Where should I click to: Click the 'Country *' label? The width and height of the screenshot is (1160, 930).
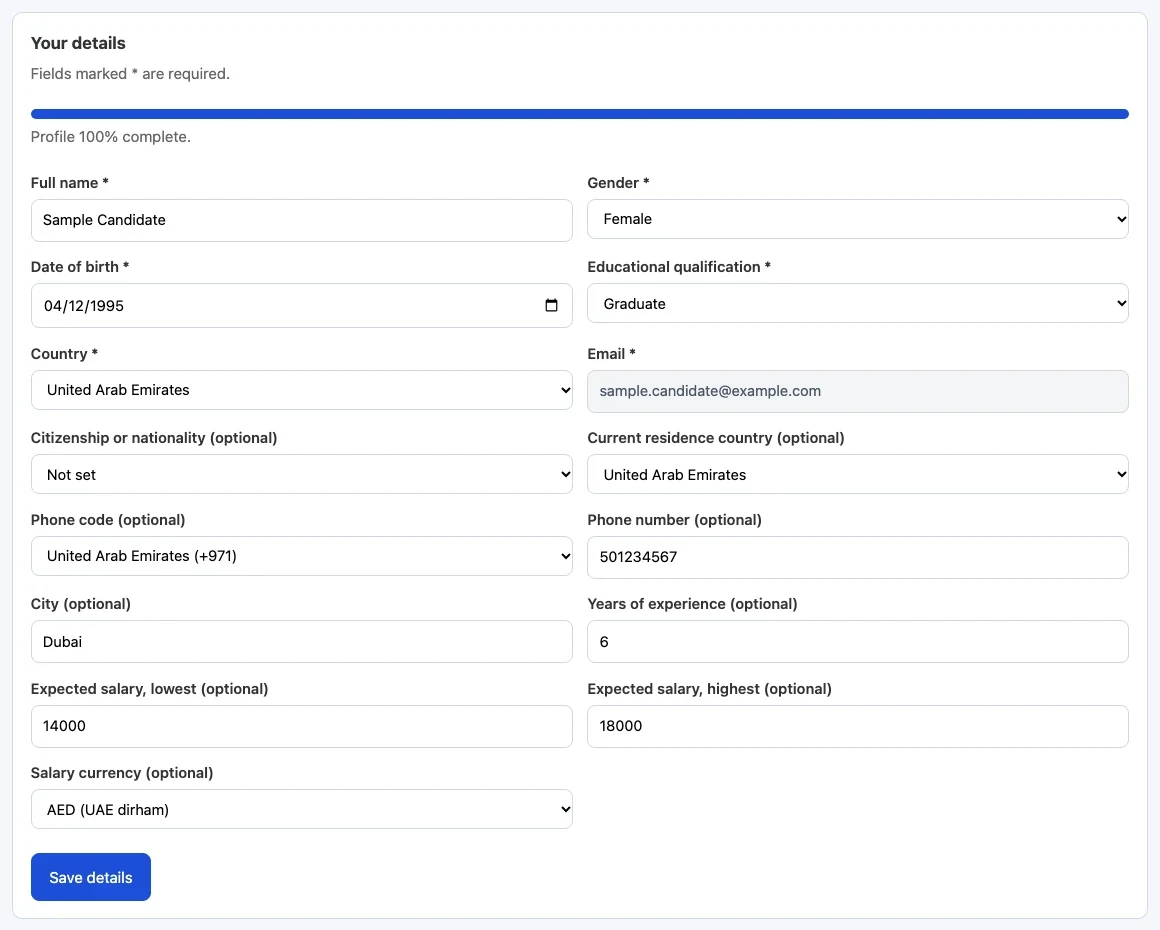click(x=64, y=354)
